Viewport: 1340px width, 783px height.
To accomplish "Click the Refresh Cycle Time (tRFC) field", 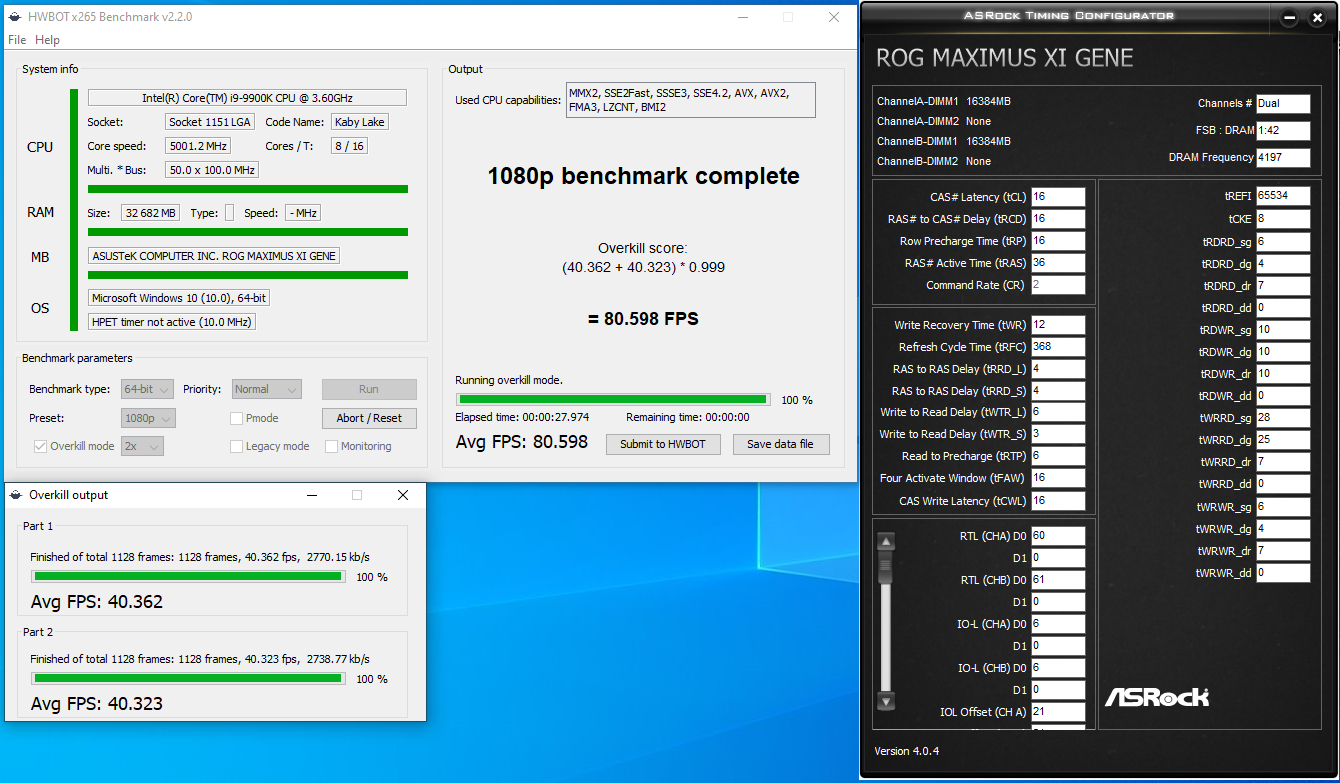I will point(1058,347).
